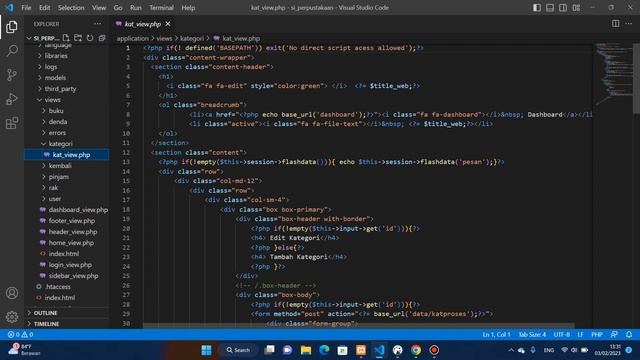640x360 pixels.
Task: Open the Explorer view in activity bar
Action: tap(12, 27)
